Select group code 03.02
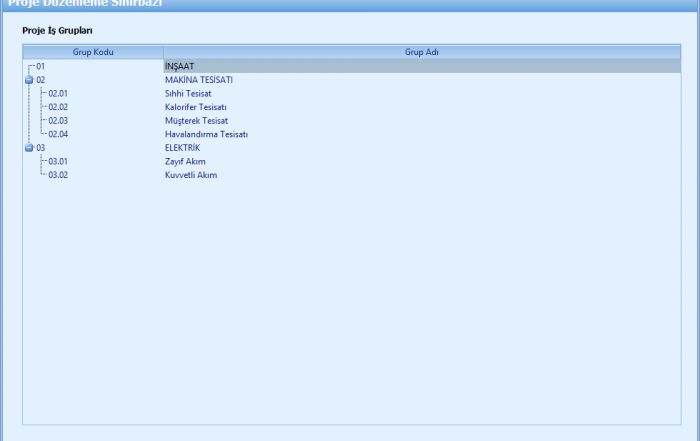The image size is (700, 441). click(58, 175)
